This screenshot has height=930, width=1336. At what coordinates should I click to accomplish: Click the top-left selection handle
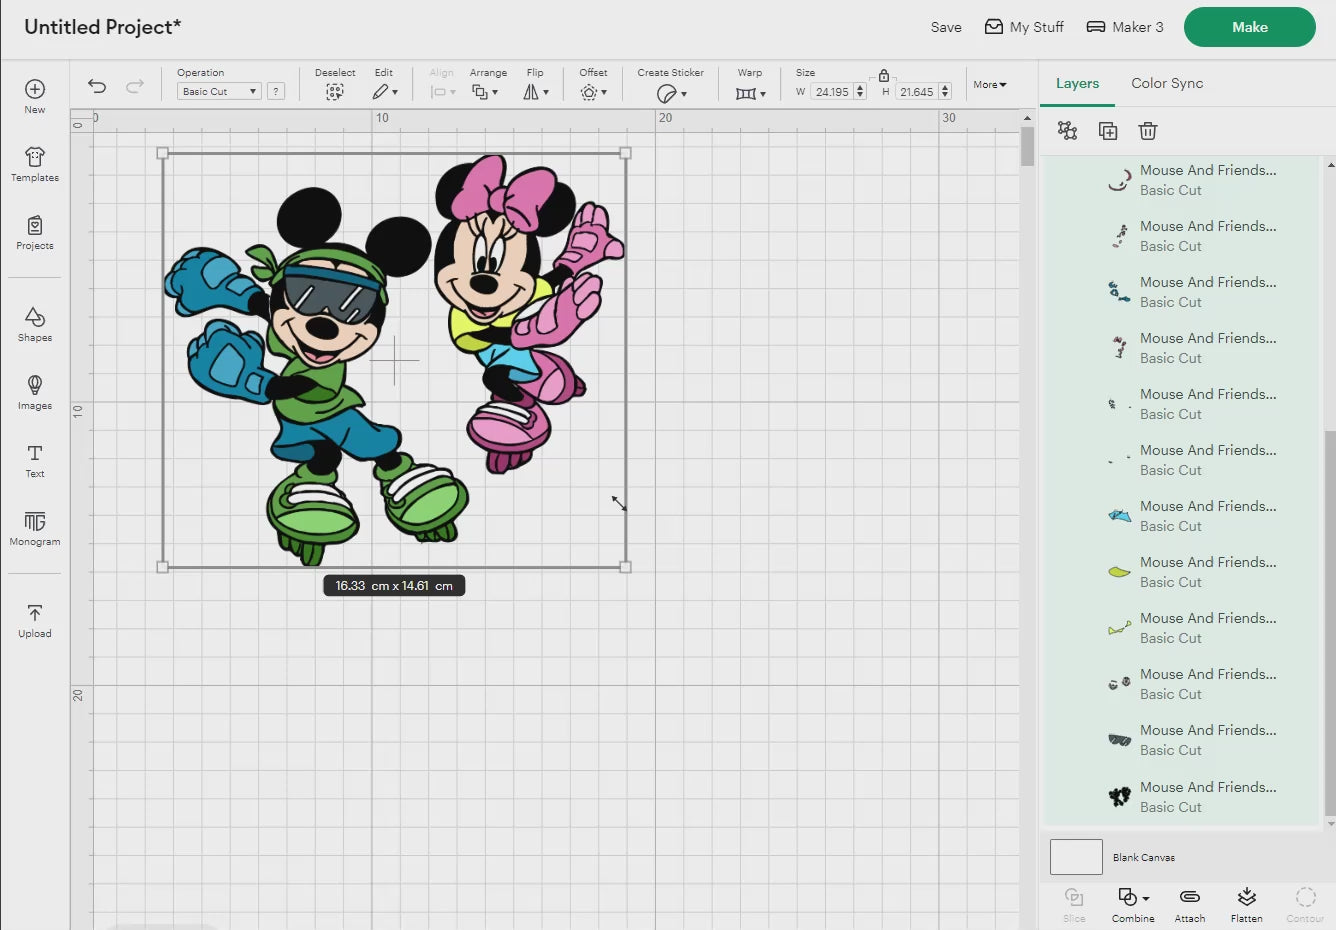coord(163,153)
